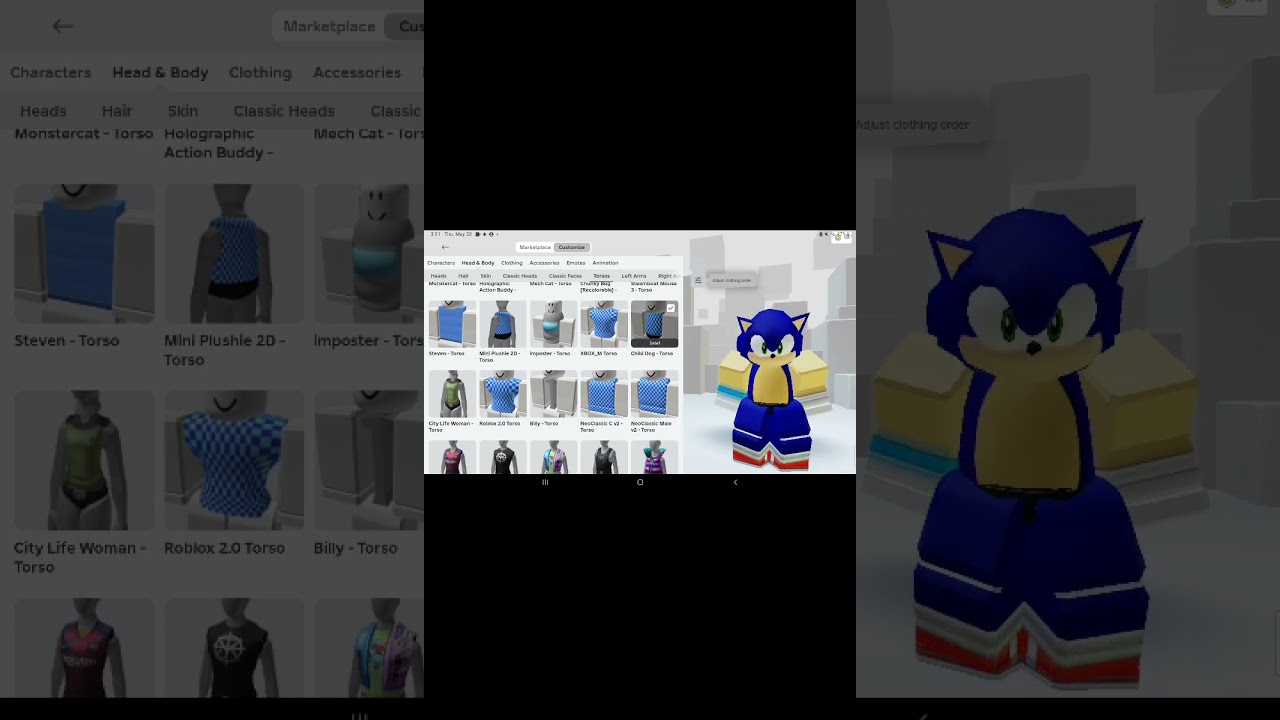Select the Chibi Dog - Torso thumbnail
The width and height of the screenshot is (1280, 720).
click(x=655, y=324)
